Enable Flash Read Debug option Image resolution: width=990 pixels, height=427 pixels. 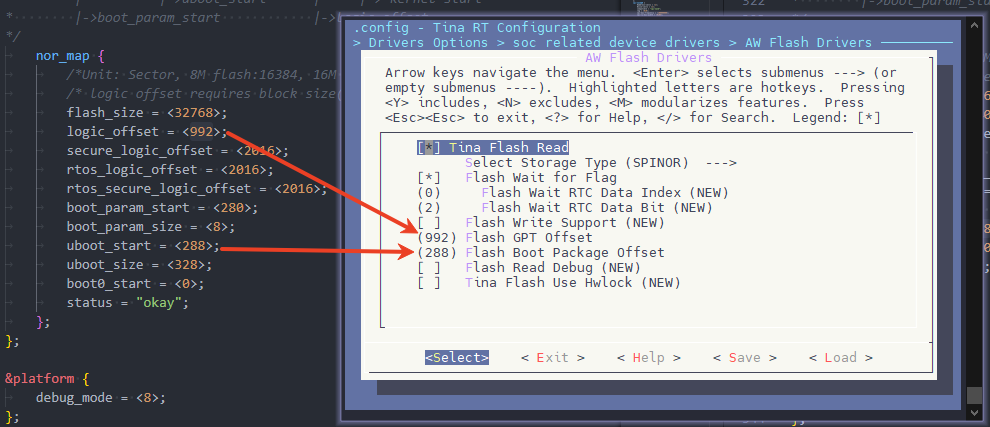tap(425, 267)
